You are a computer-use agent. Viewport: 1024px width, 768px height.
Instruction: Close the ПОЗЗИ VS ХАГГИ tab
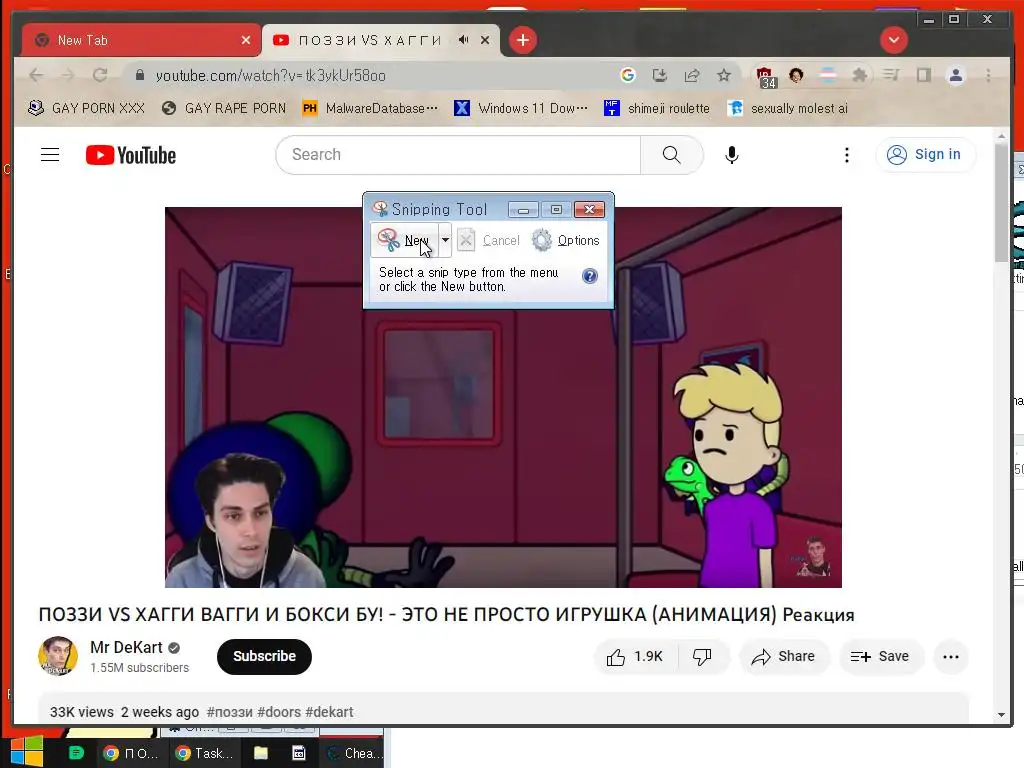pyautogui.click(x=485, y=40)
